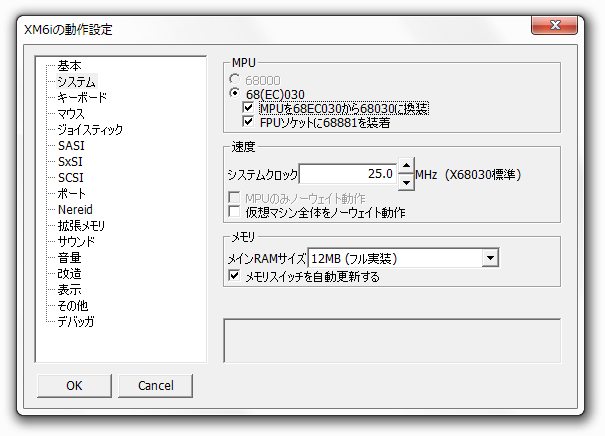Click the システムクロック value field

coord(348,174)
